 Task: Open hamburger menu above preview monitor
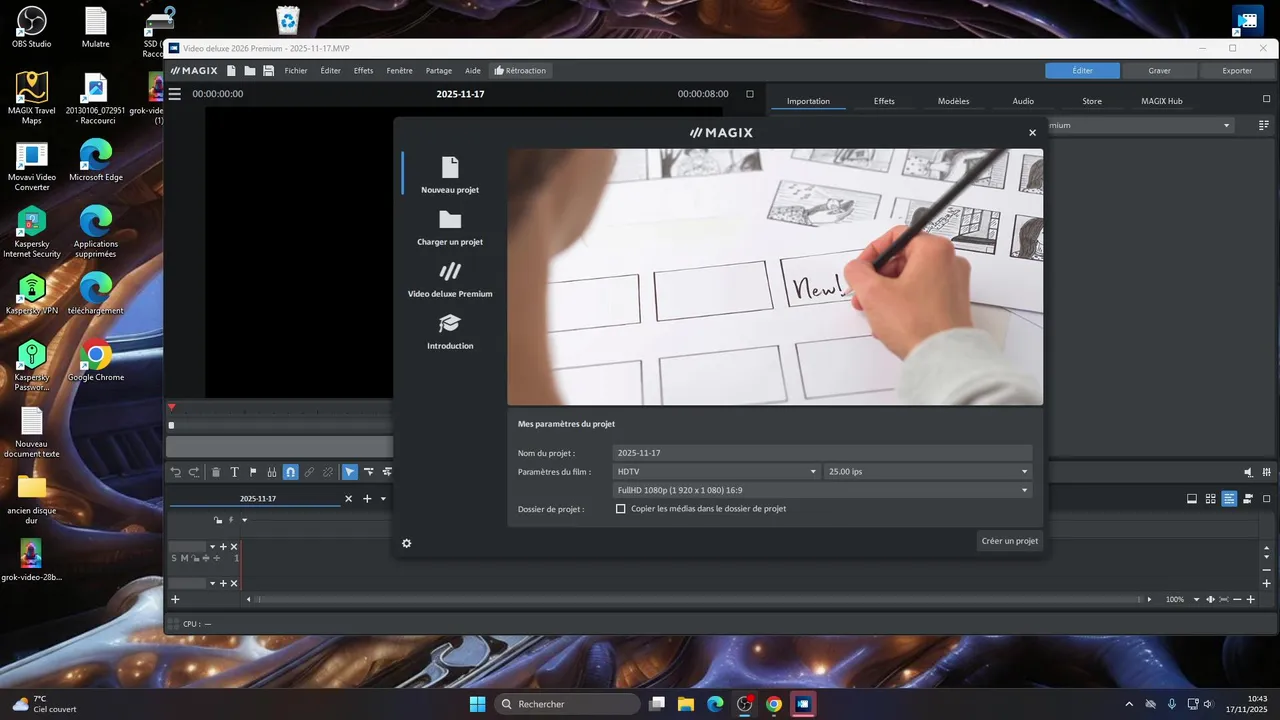pyautogui.click(x=175, y=94)
